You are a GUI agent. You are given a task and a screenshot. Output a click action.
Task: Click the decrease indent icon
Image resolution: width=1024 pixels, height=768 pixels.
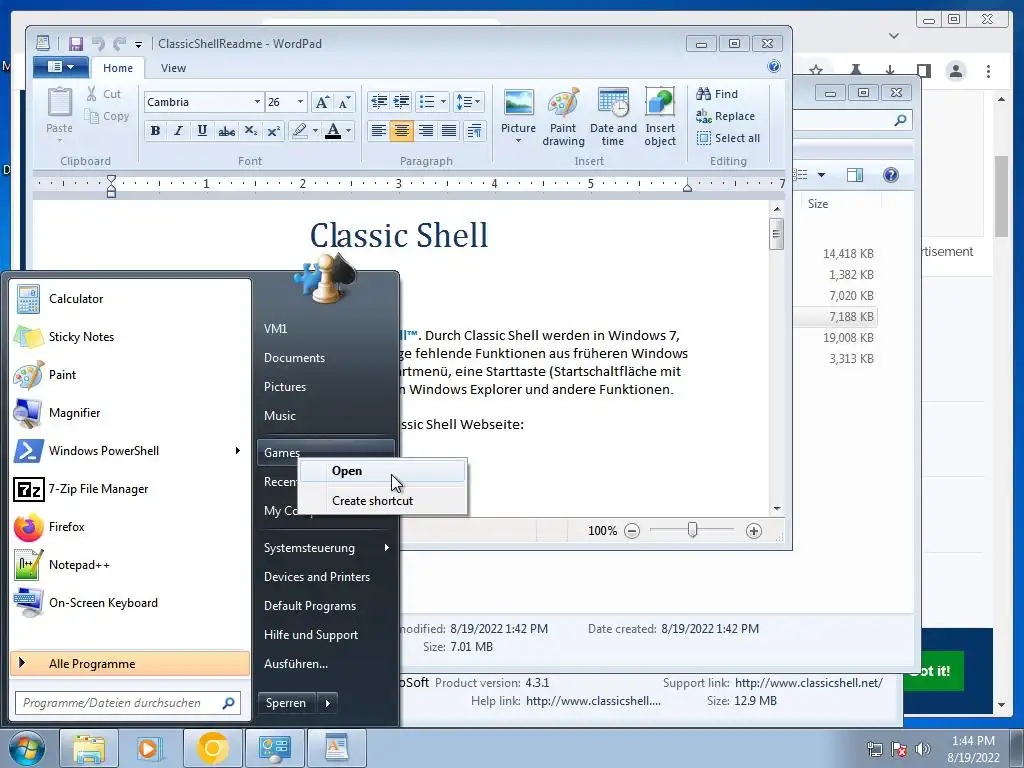pyautogui.click(x=379, y=102)
